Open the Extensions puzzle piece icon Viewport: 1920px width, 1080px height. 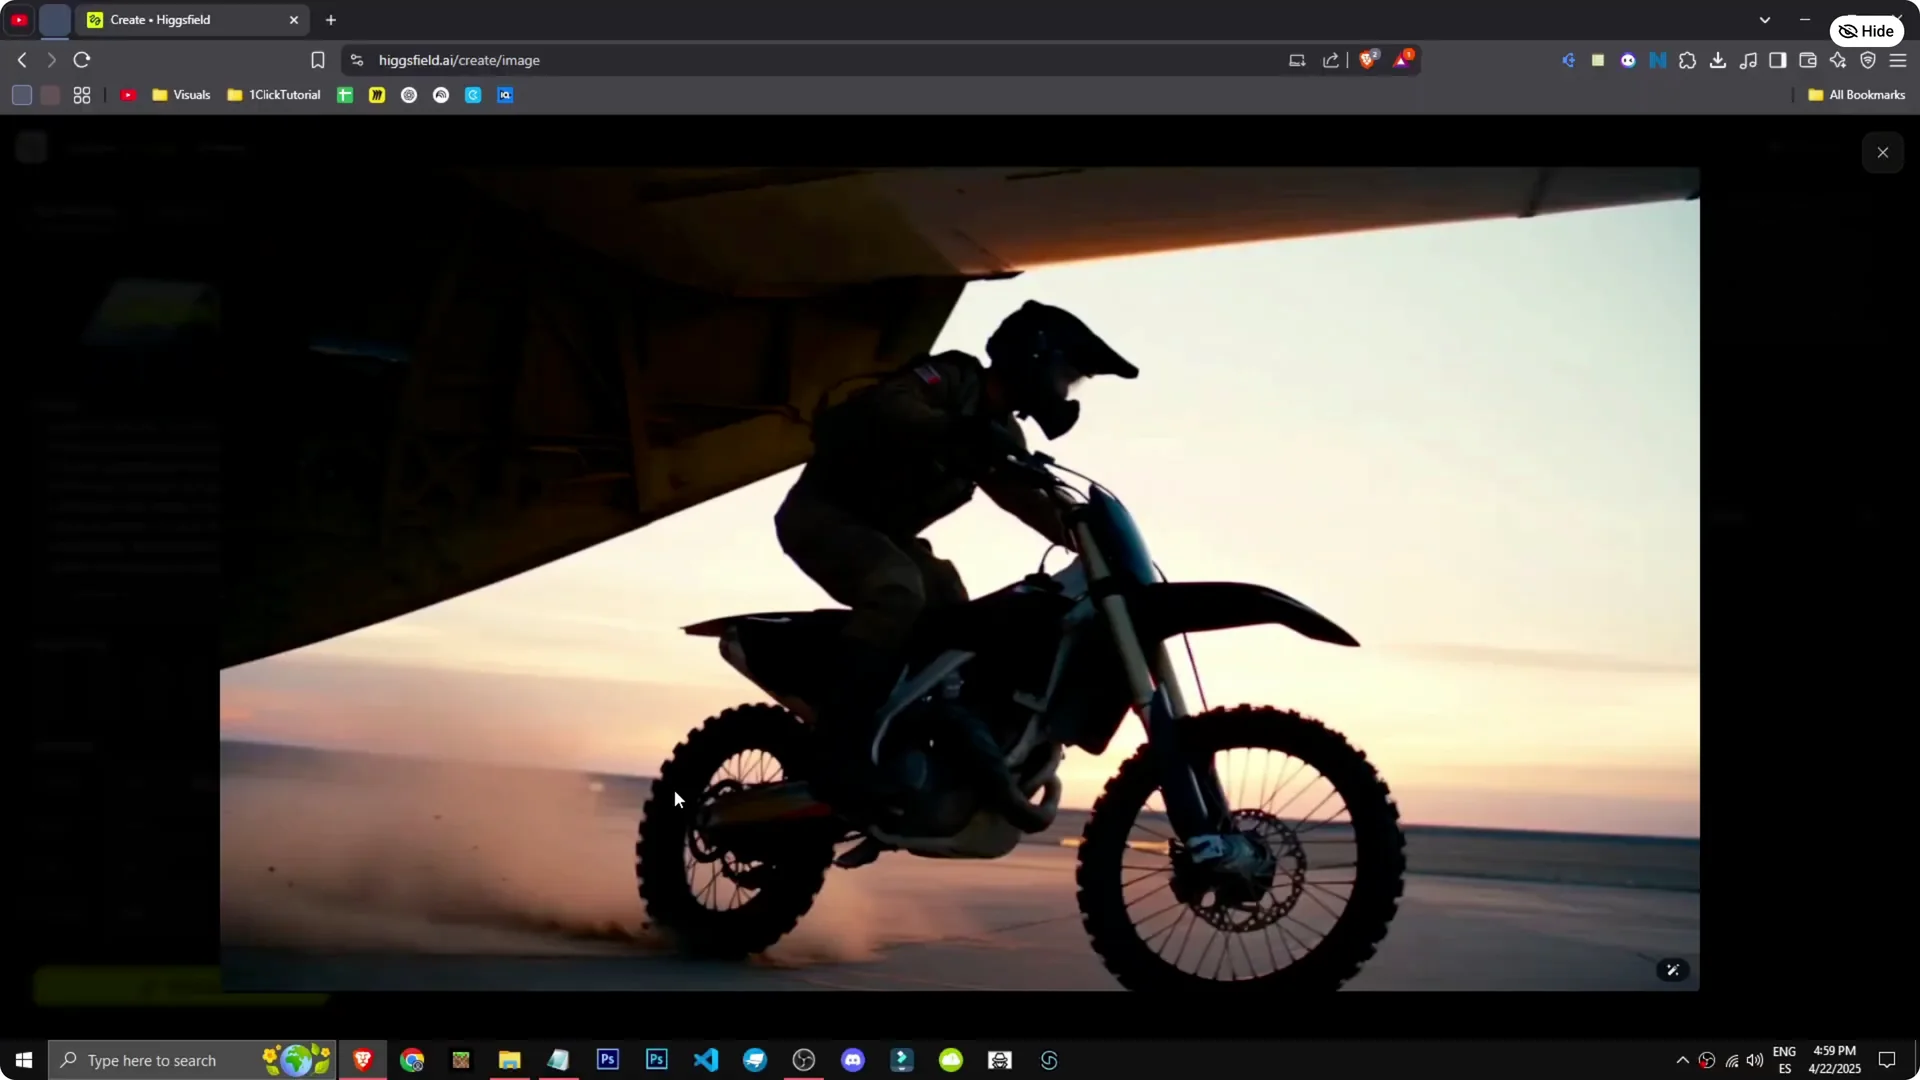[1688, 60]
